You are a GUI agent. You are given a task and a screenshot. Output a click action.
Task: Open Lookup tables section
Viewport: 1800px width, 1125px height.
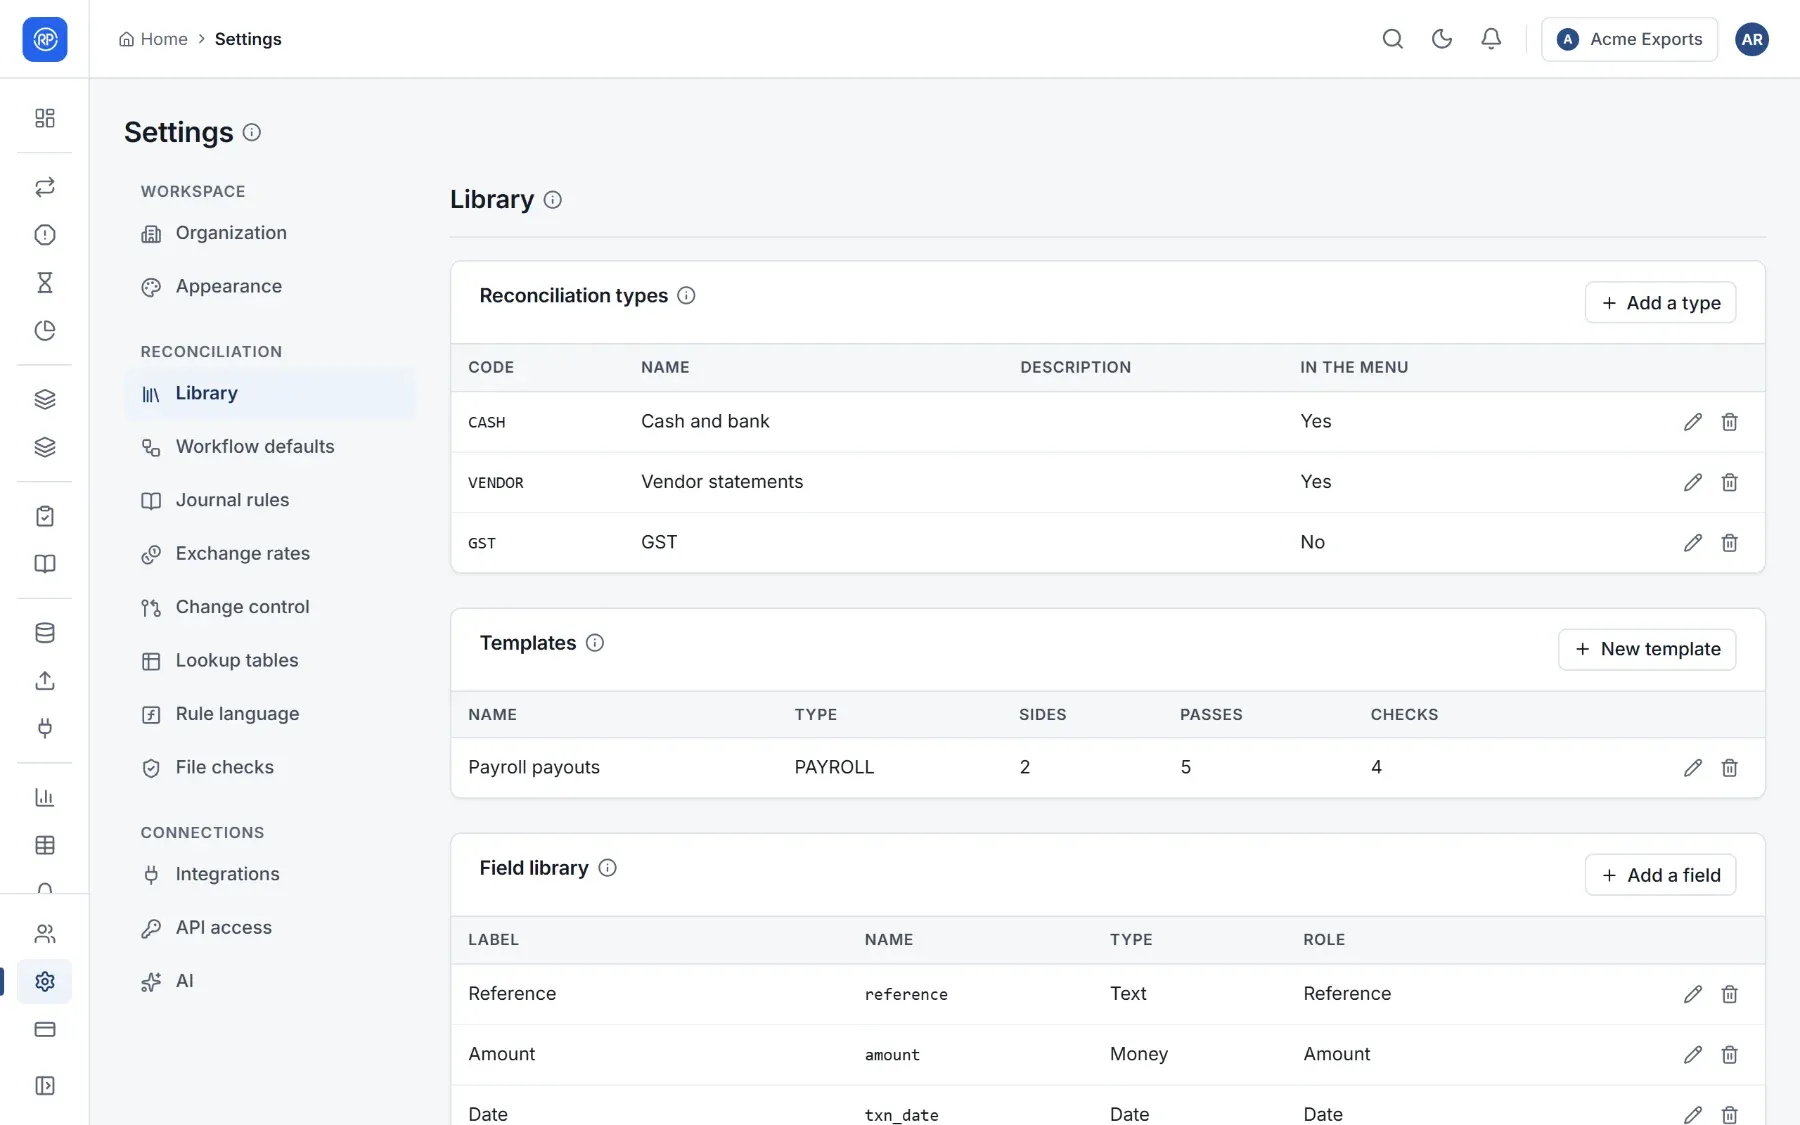[270, 661]
